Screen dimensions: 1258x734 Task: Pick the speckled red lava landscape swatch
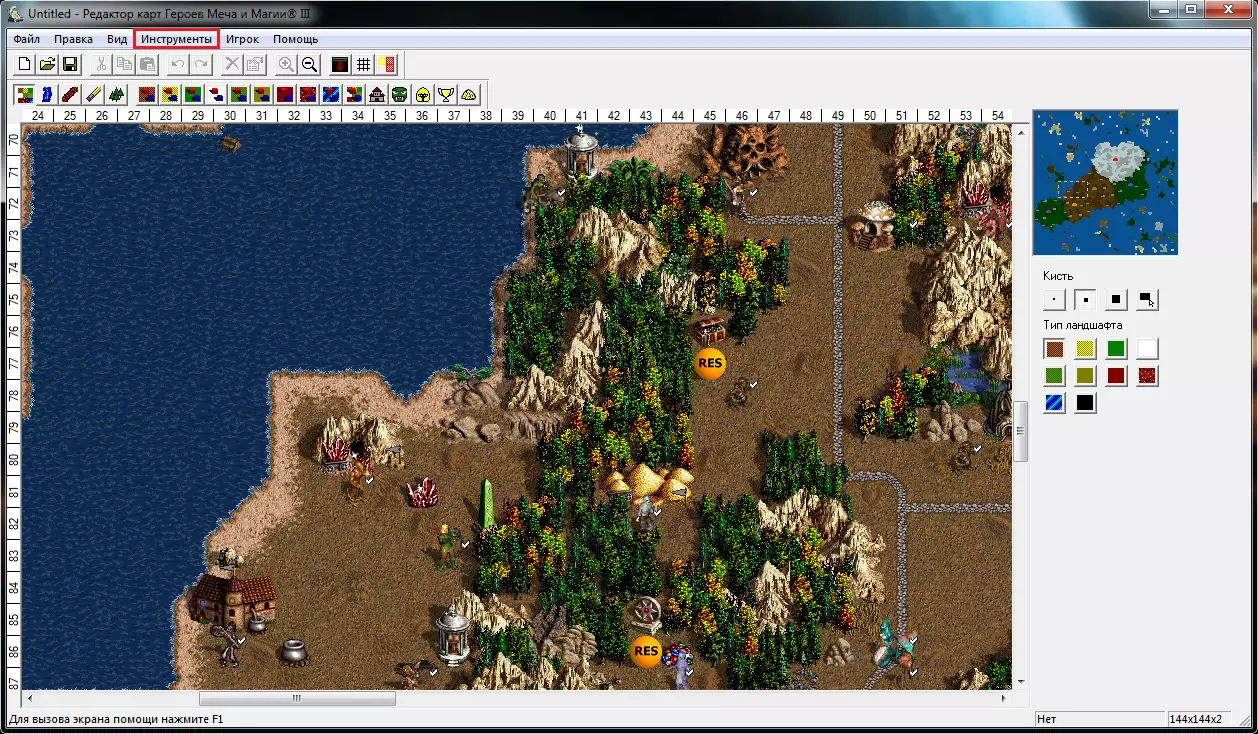(1148, 376)
